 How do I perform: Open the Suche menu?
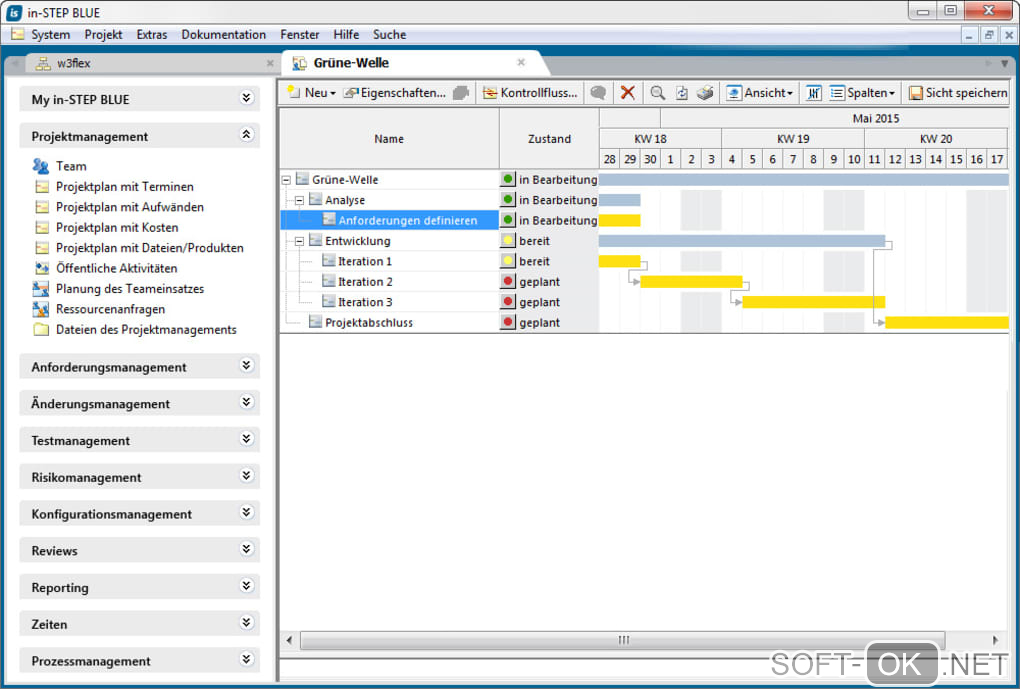pos(389,34)
